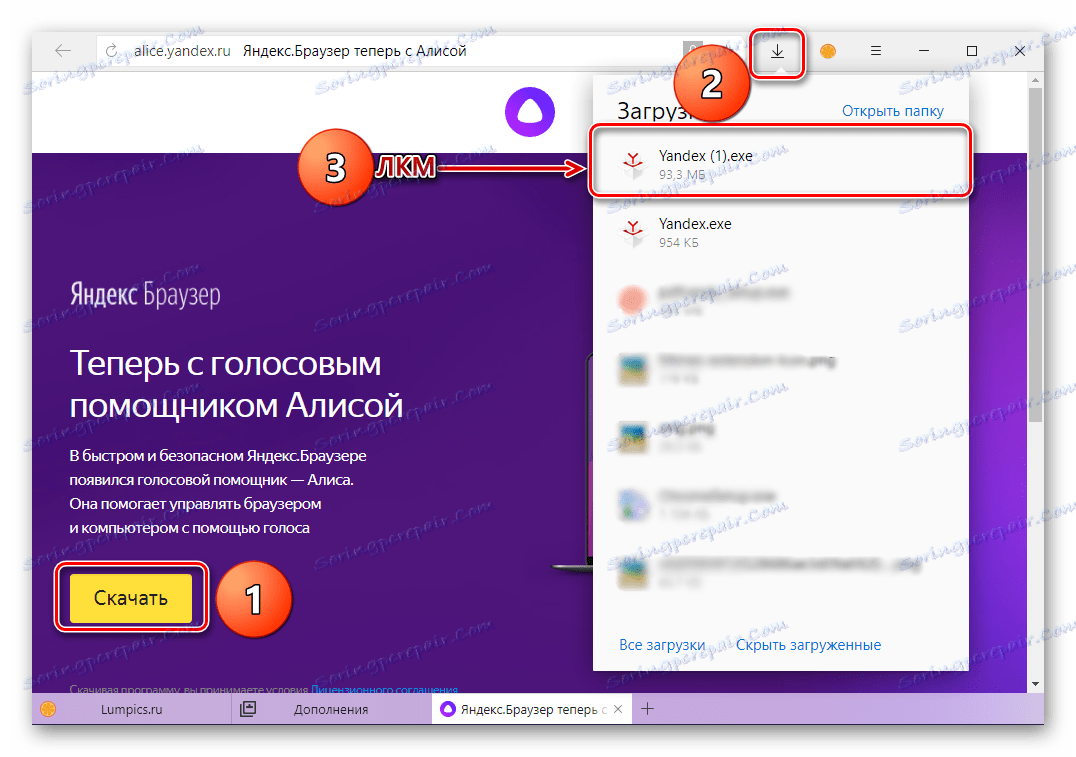Reload the page with refresh icon
The width and height of the screenshot is (1076, 757).
click(x=111, y=51)
